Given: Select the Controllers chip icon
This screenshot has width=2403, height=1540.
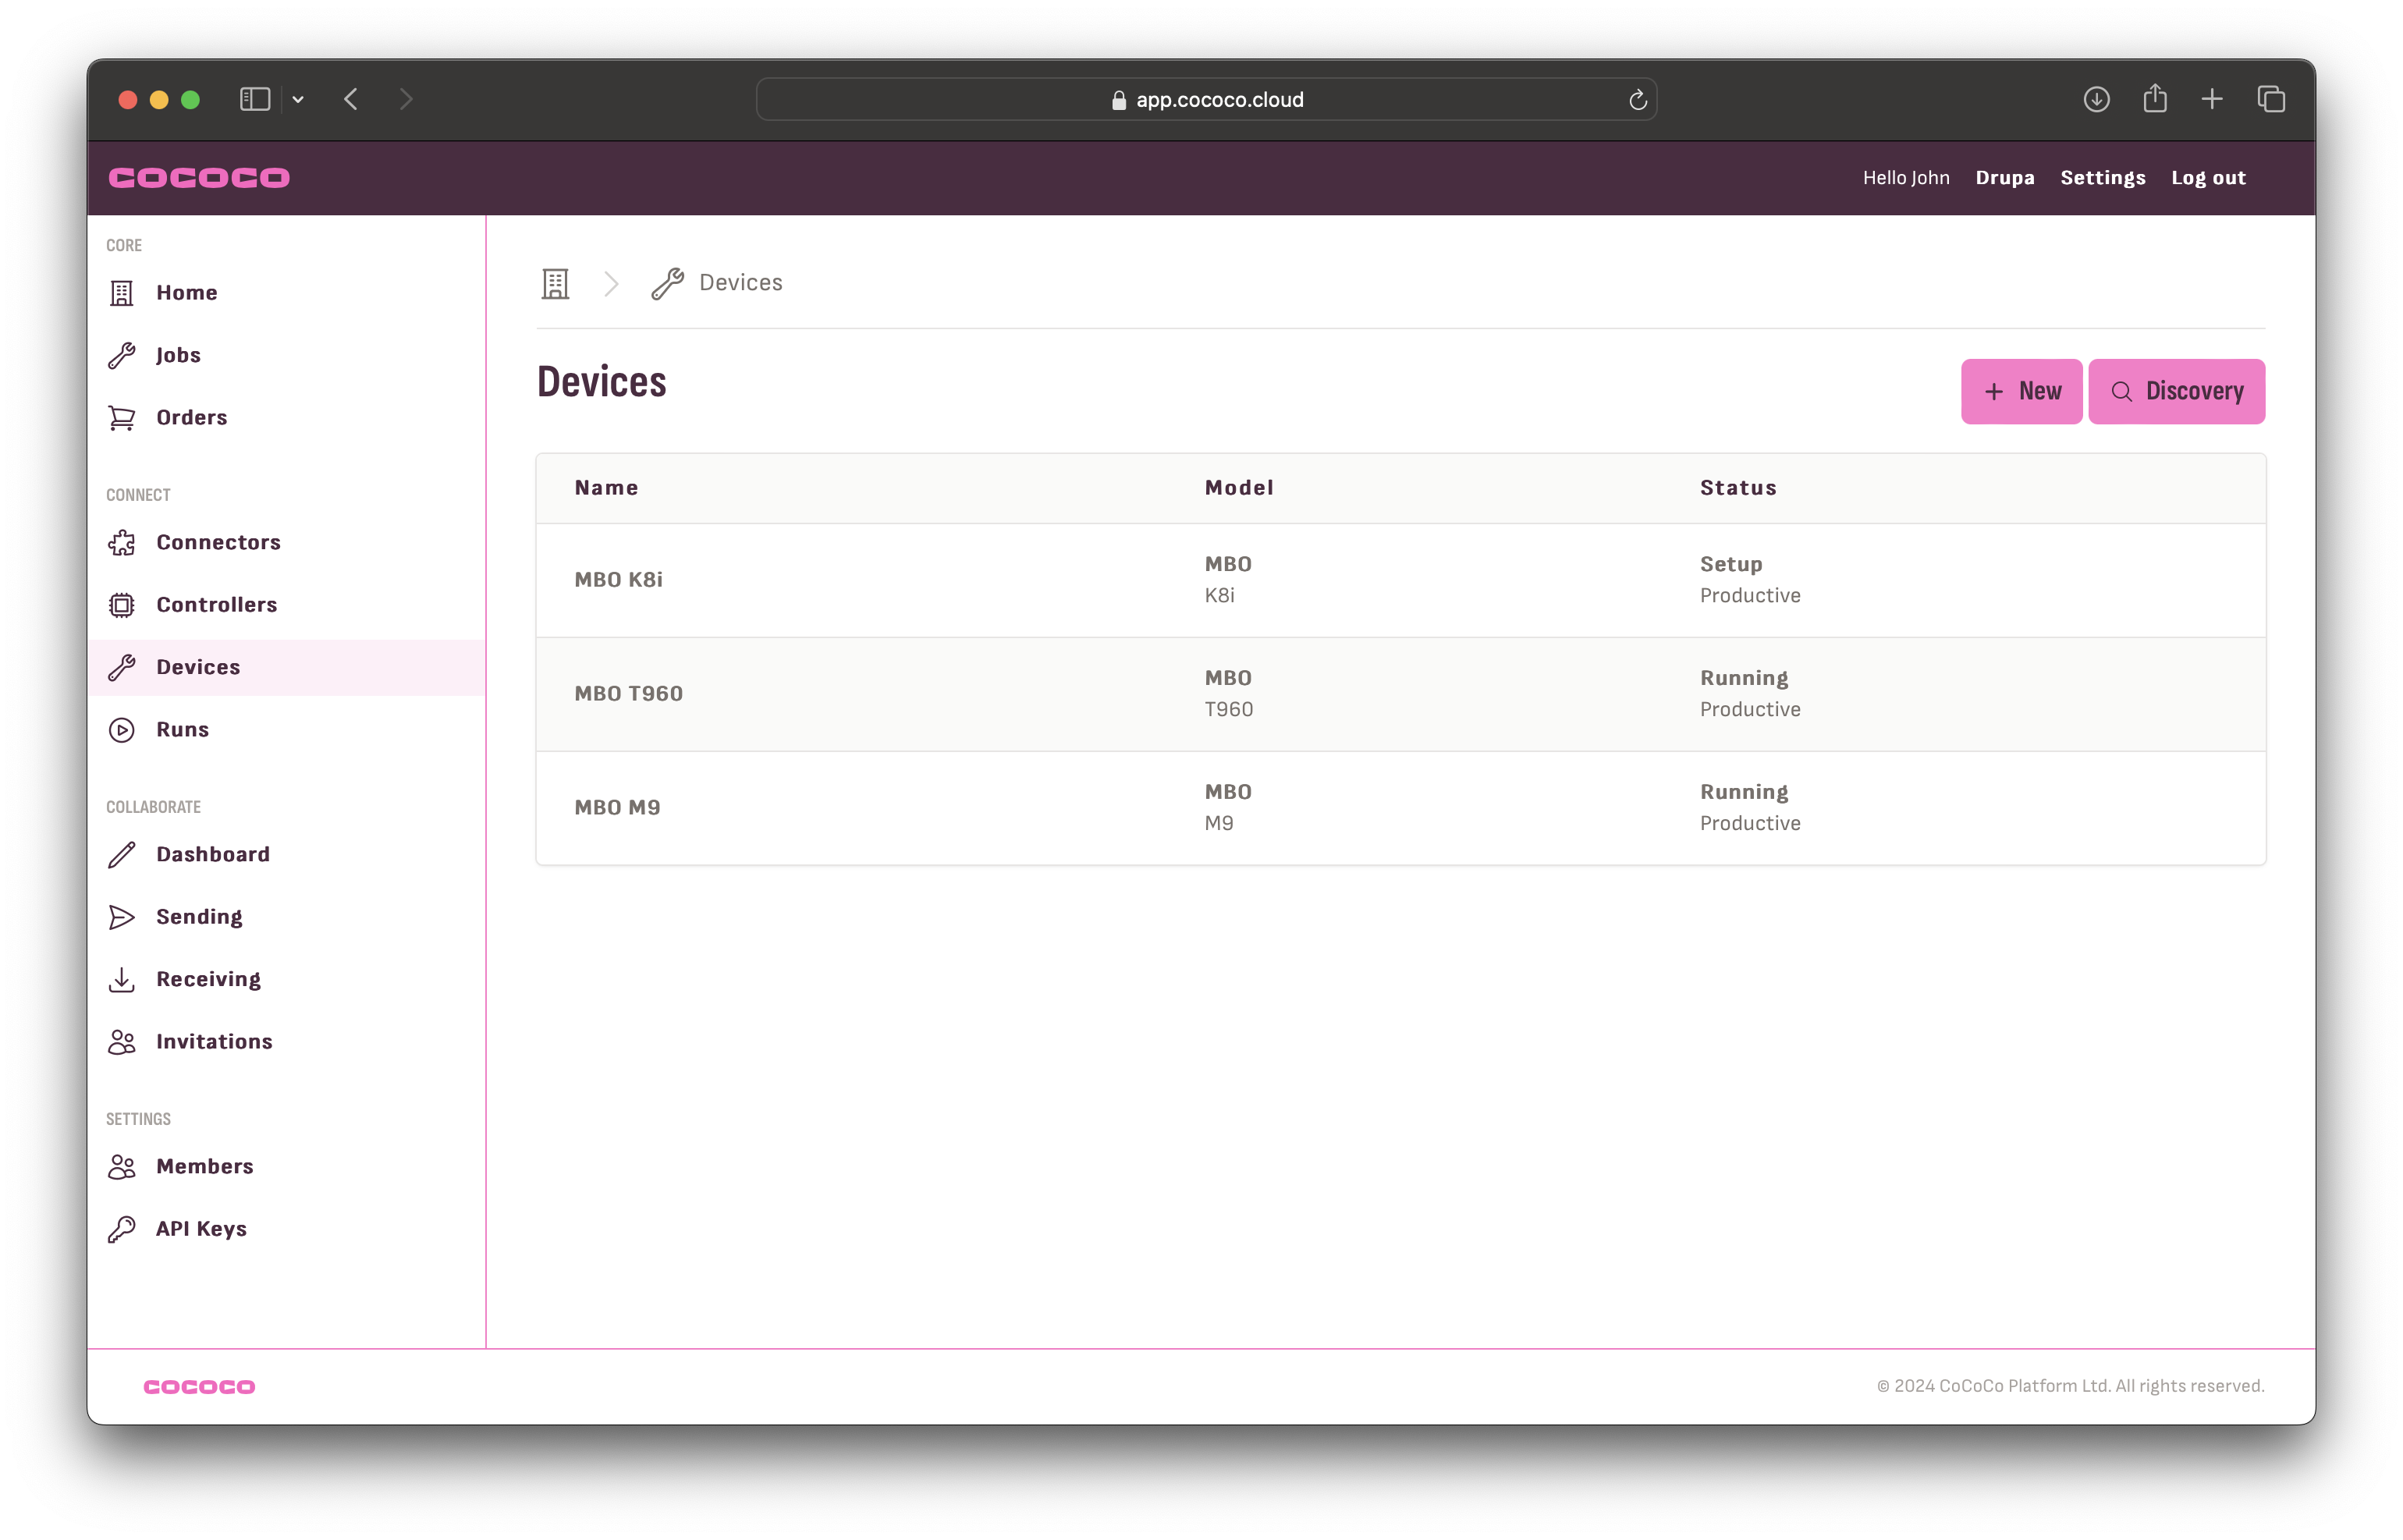Looking at the screenshot, I should [x=122, y=605].
